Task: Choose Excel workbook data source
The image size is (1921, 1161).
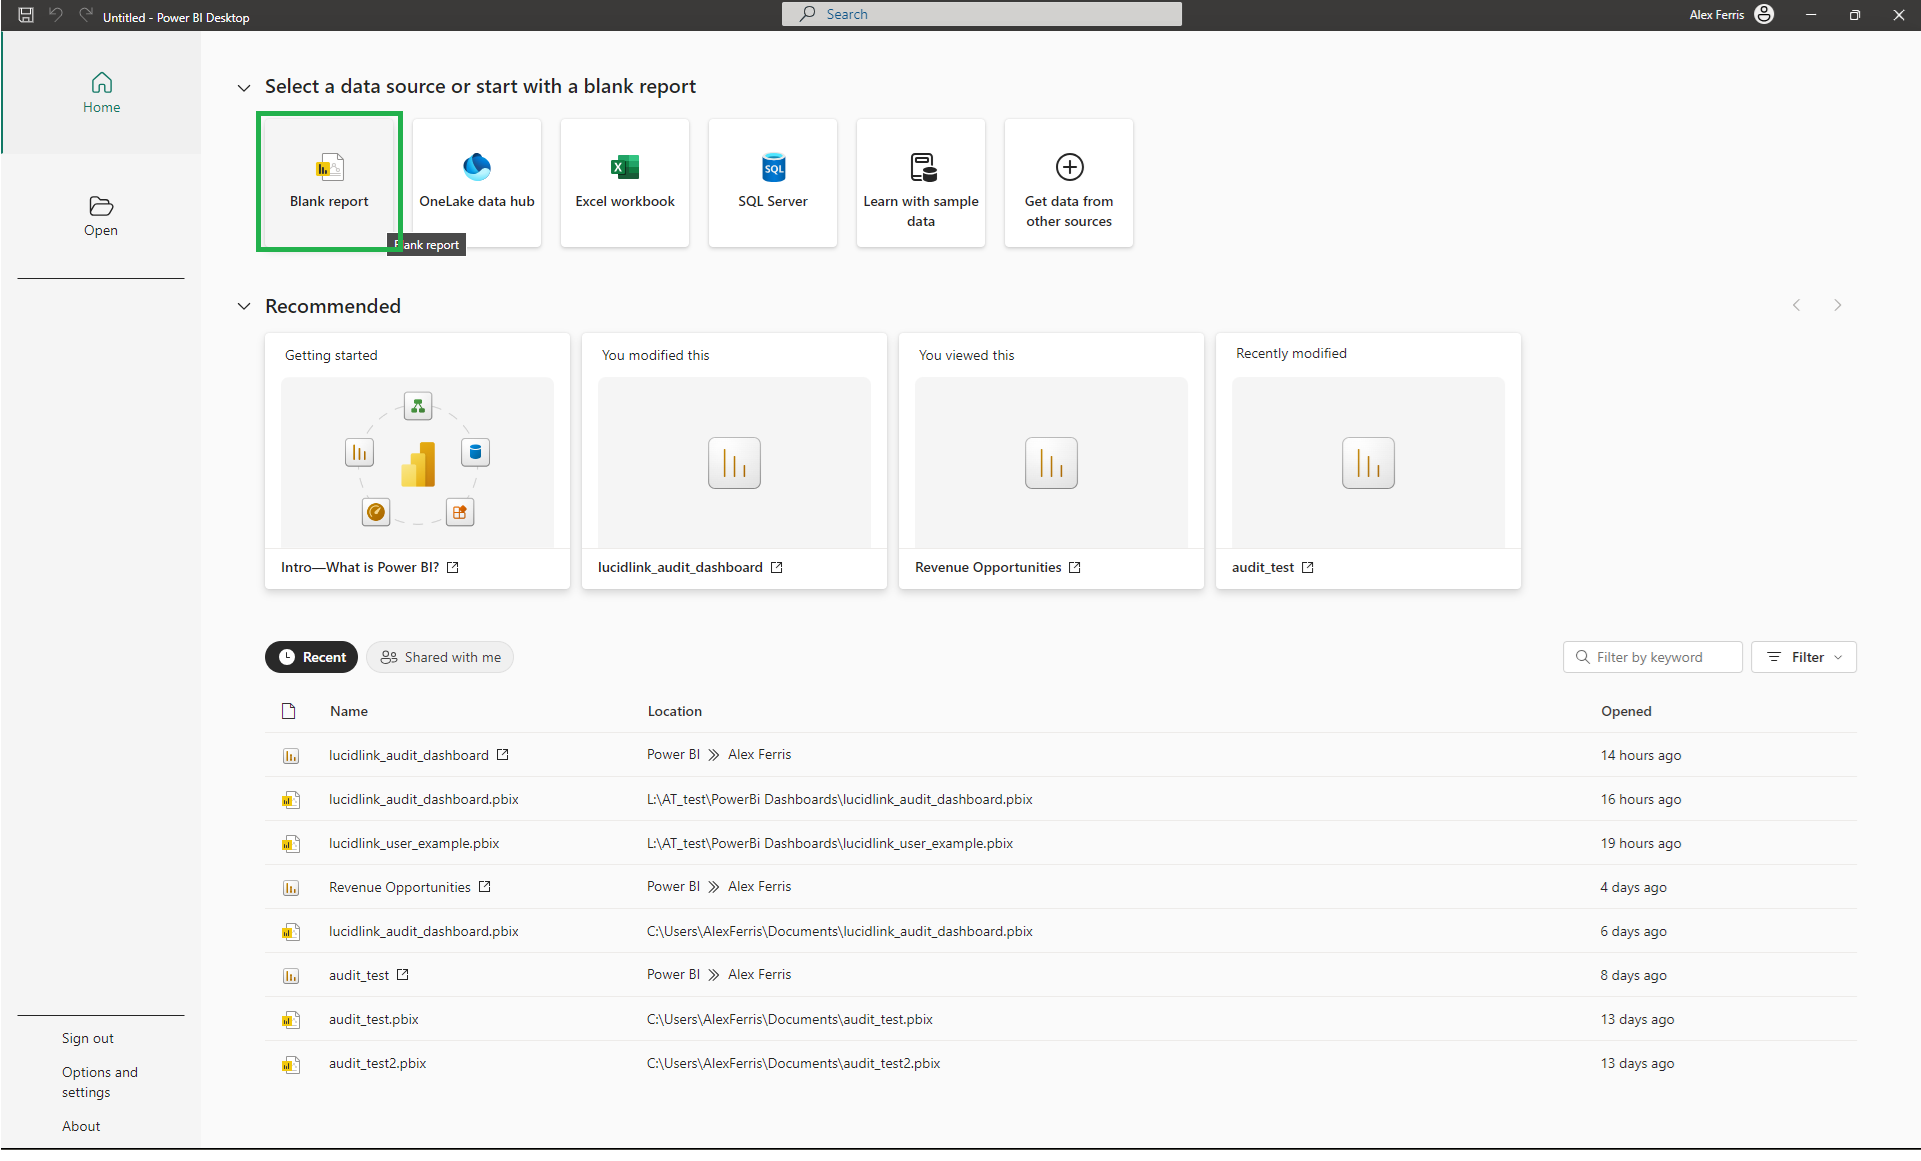Action: (625, 182)
